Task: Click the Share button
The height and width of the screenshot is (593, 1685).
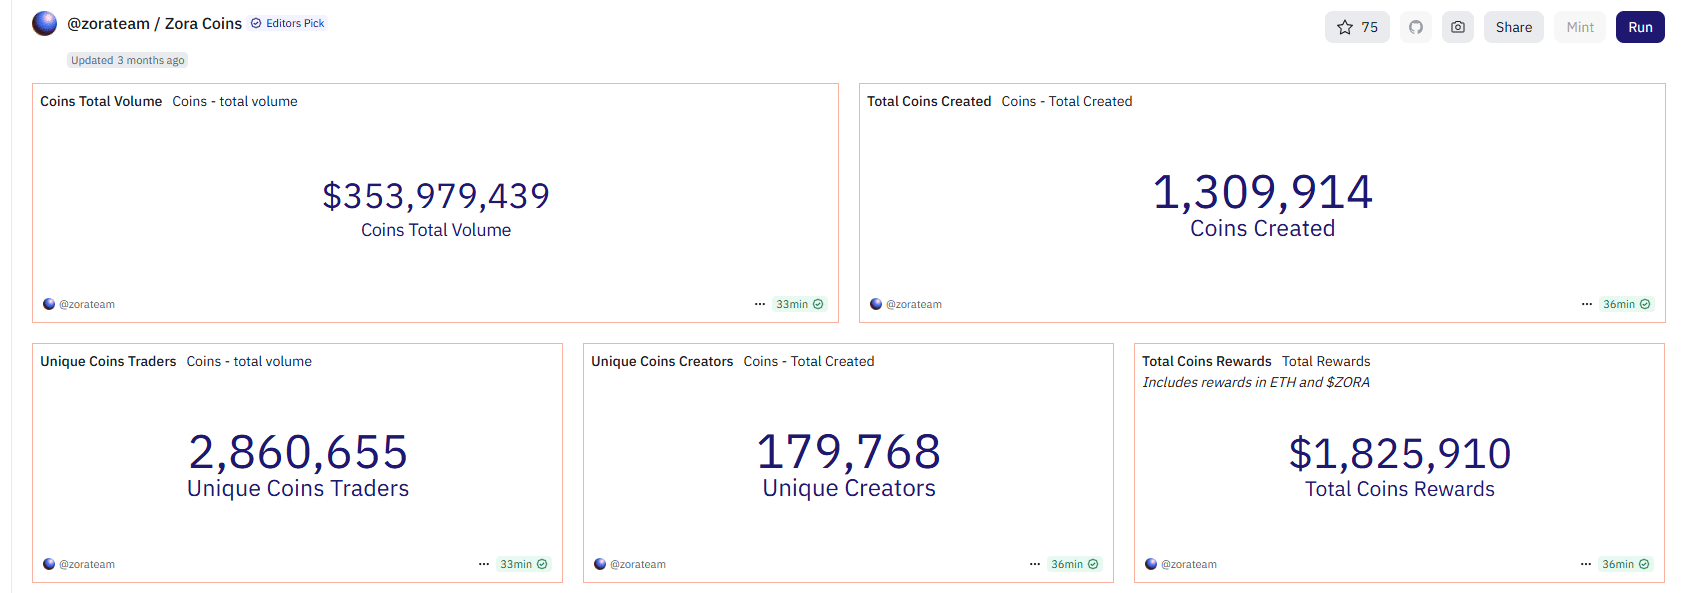Action: (1513, 27)
